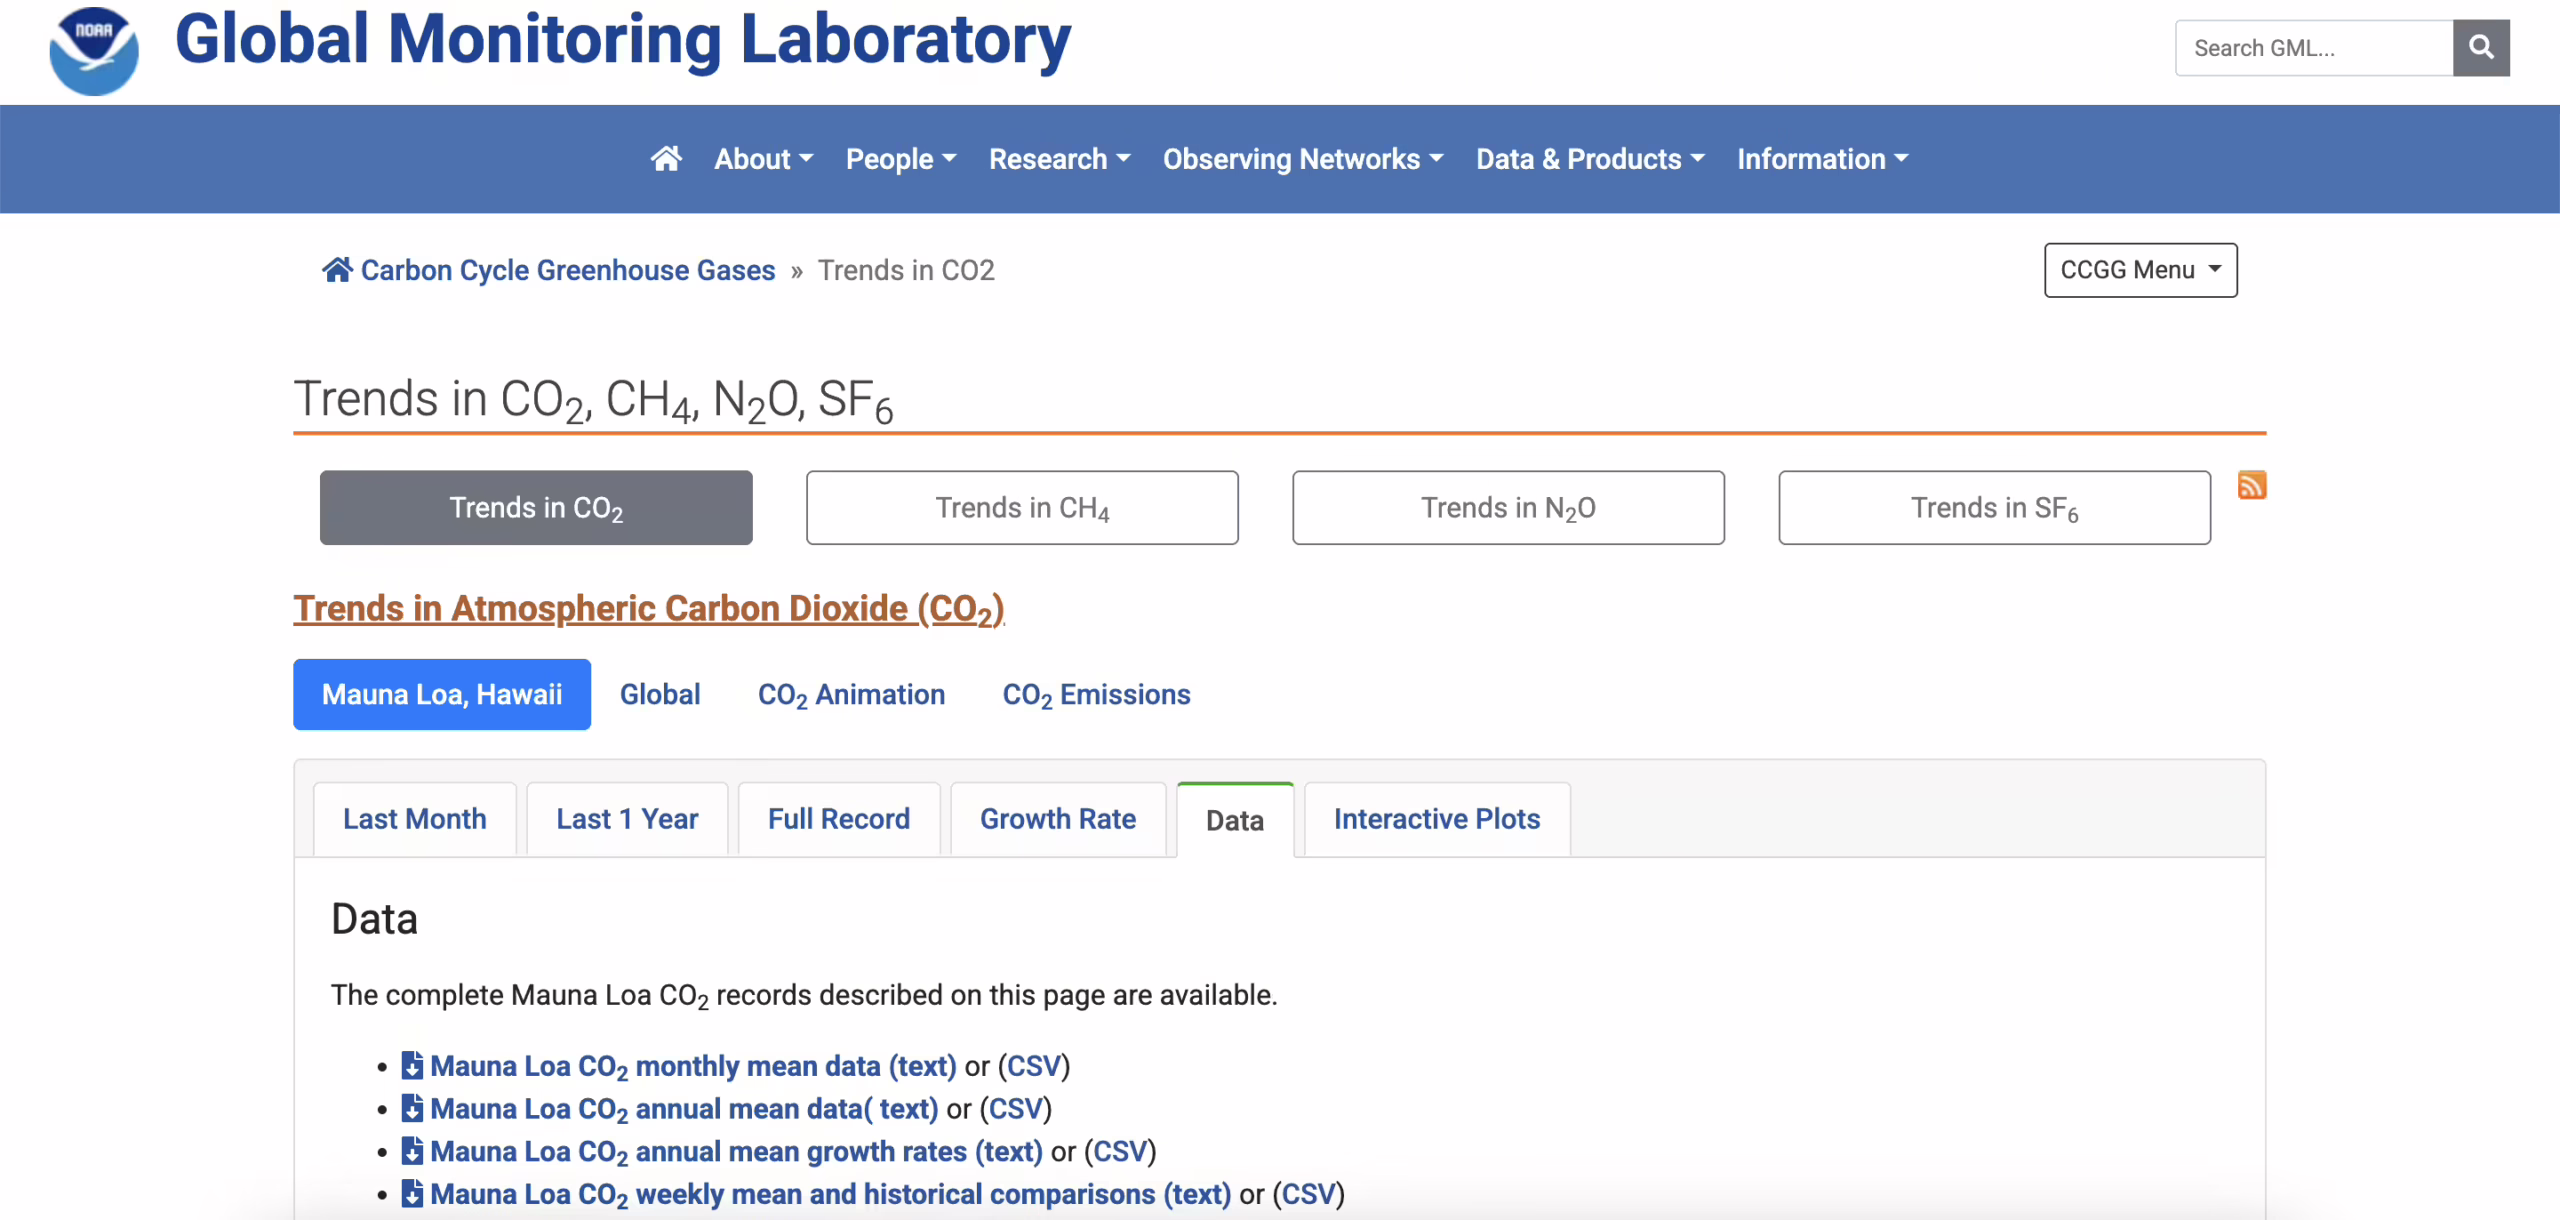Expand the Research dropdown
Viewport: 2560px width, 1220px height.
click(x=1059, y=159)
